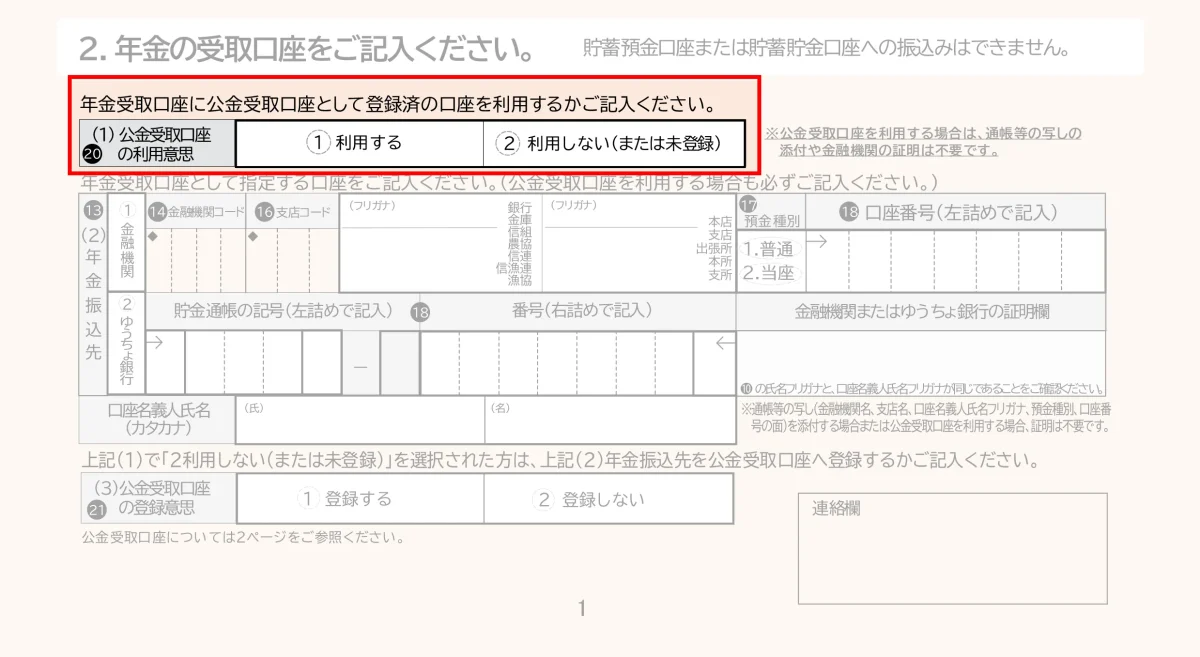The image size is (1200, 657).
Task: Select 2.当座 deposit type
Action: 768,273
